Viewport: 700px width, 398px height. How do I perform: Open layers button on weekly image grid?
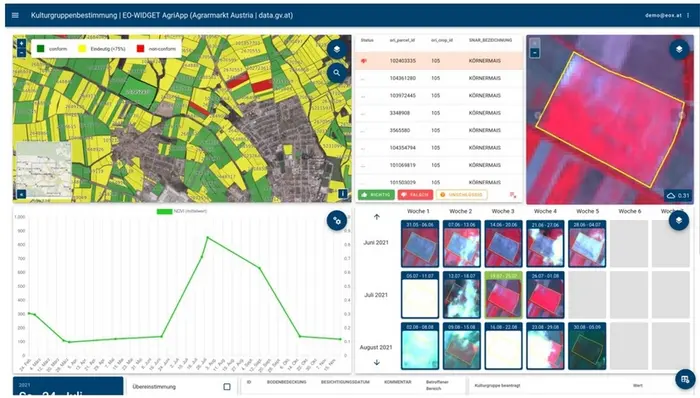[679, 220]
